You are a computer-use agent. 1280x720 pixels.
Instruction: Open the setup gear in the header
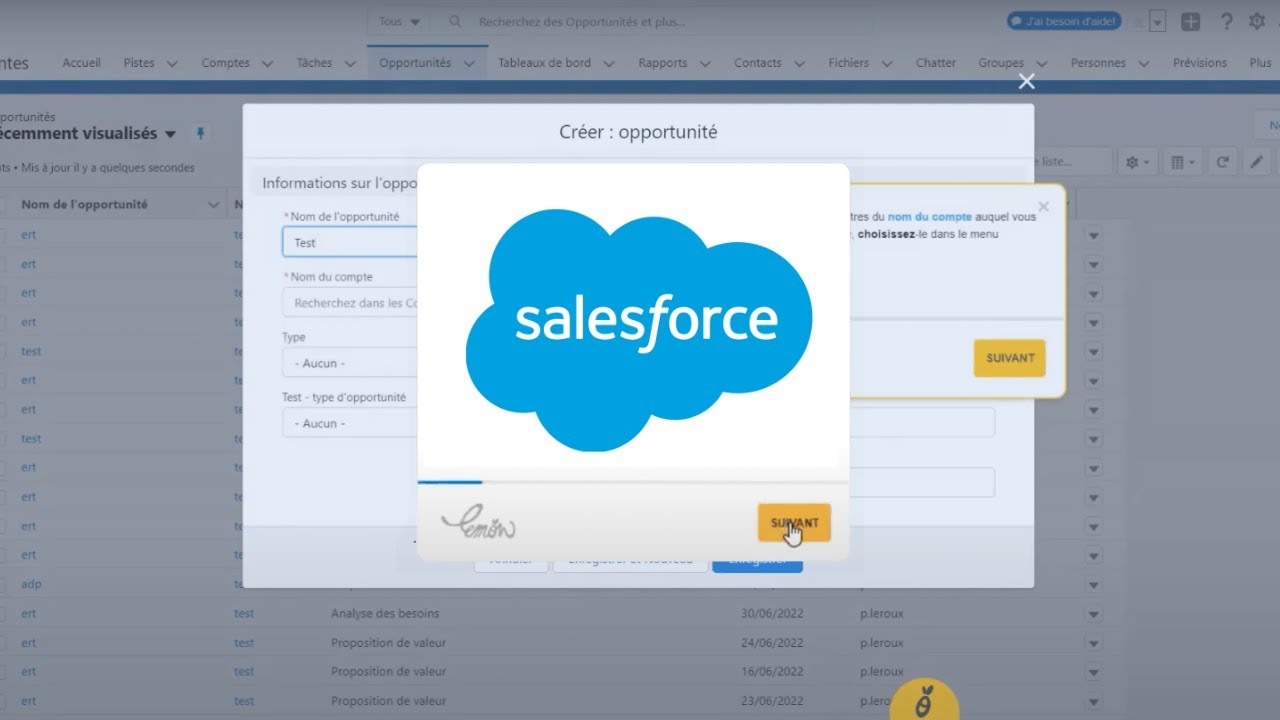(x=1257, y=21)
